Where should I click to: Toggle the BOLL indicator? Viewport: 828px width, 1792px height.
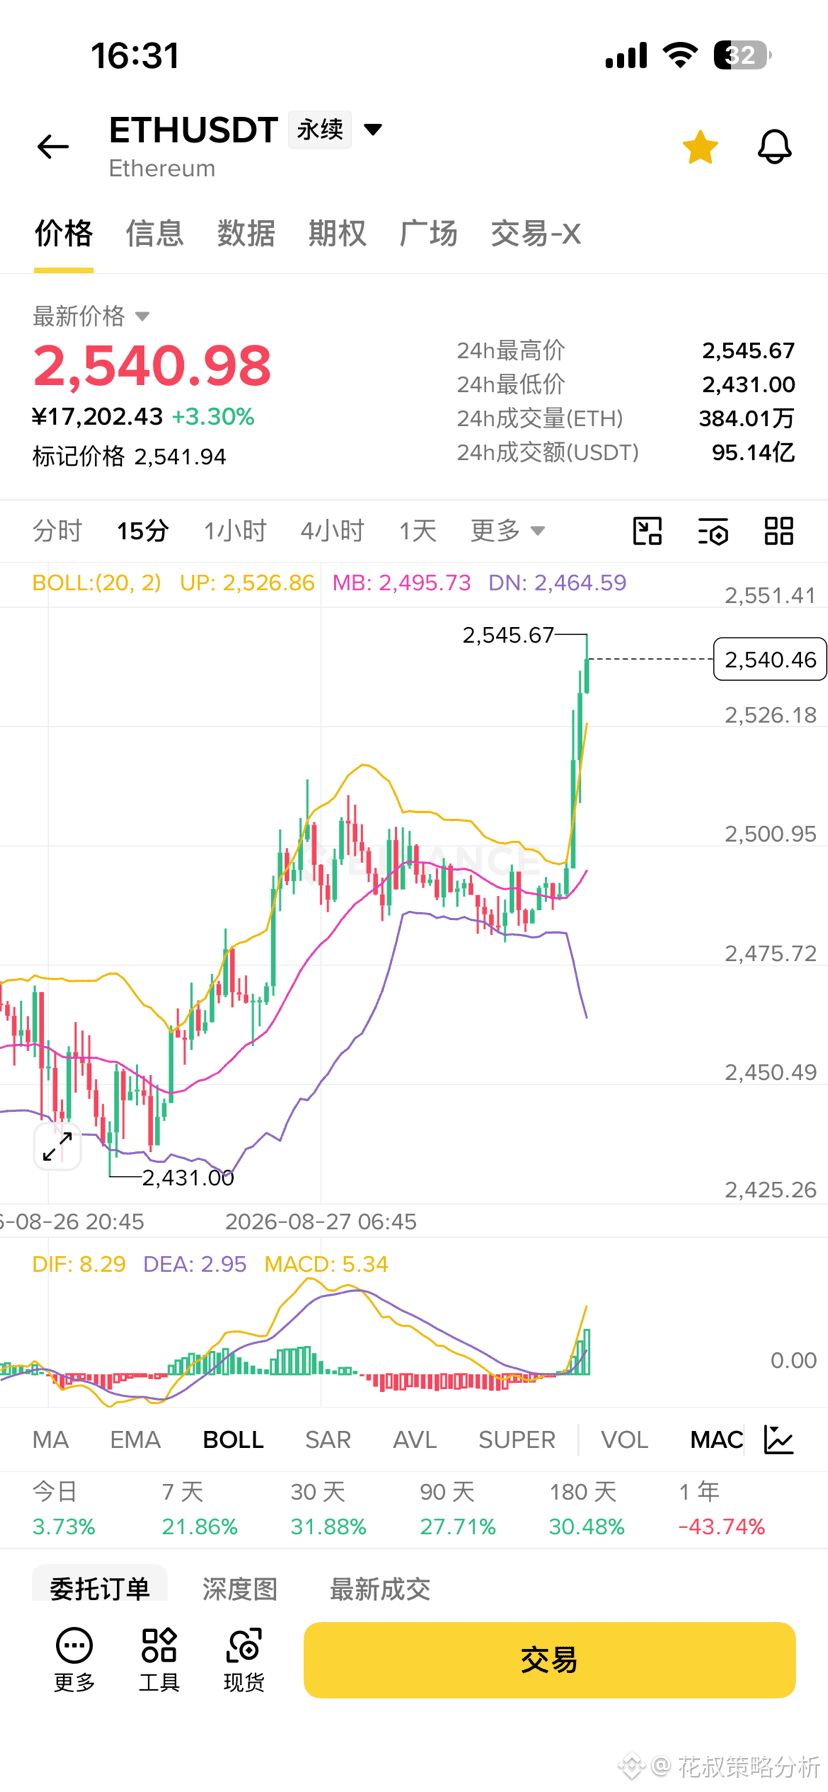coord(233,1440)
